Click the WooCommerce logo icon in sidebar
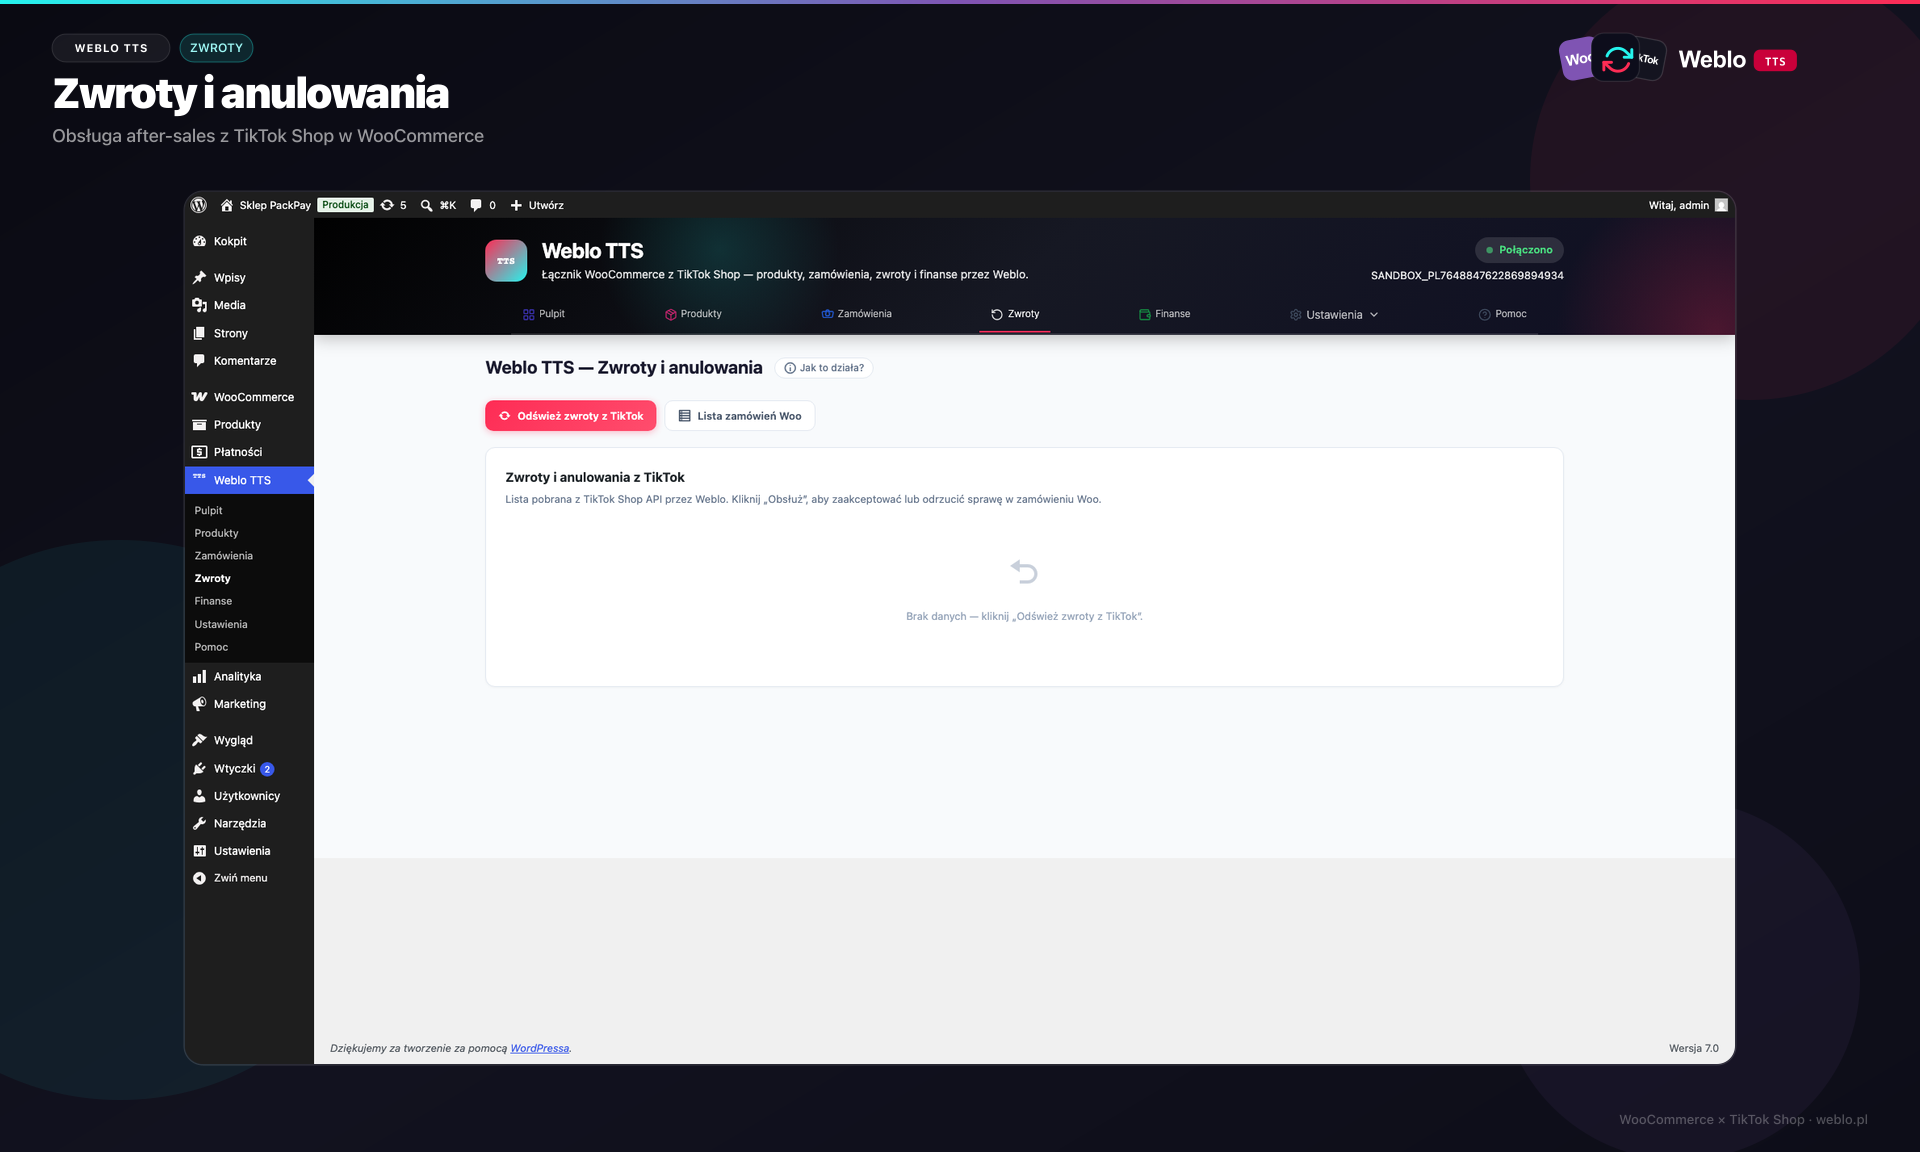The height and width of the screenshot is (1152, 1920). pyautogui.click(x=199, y=397)
